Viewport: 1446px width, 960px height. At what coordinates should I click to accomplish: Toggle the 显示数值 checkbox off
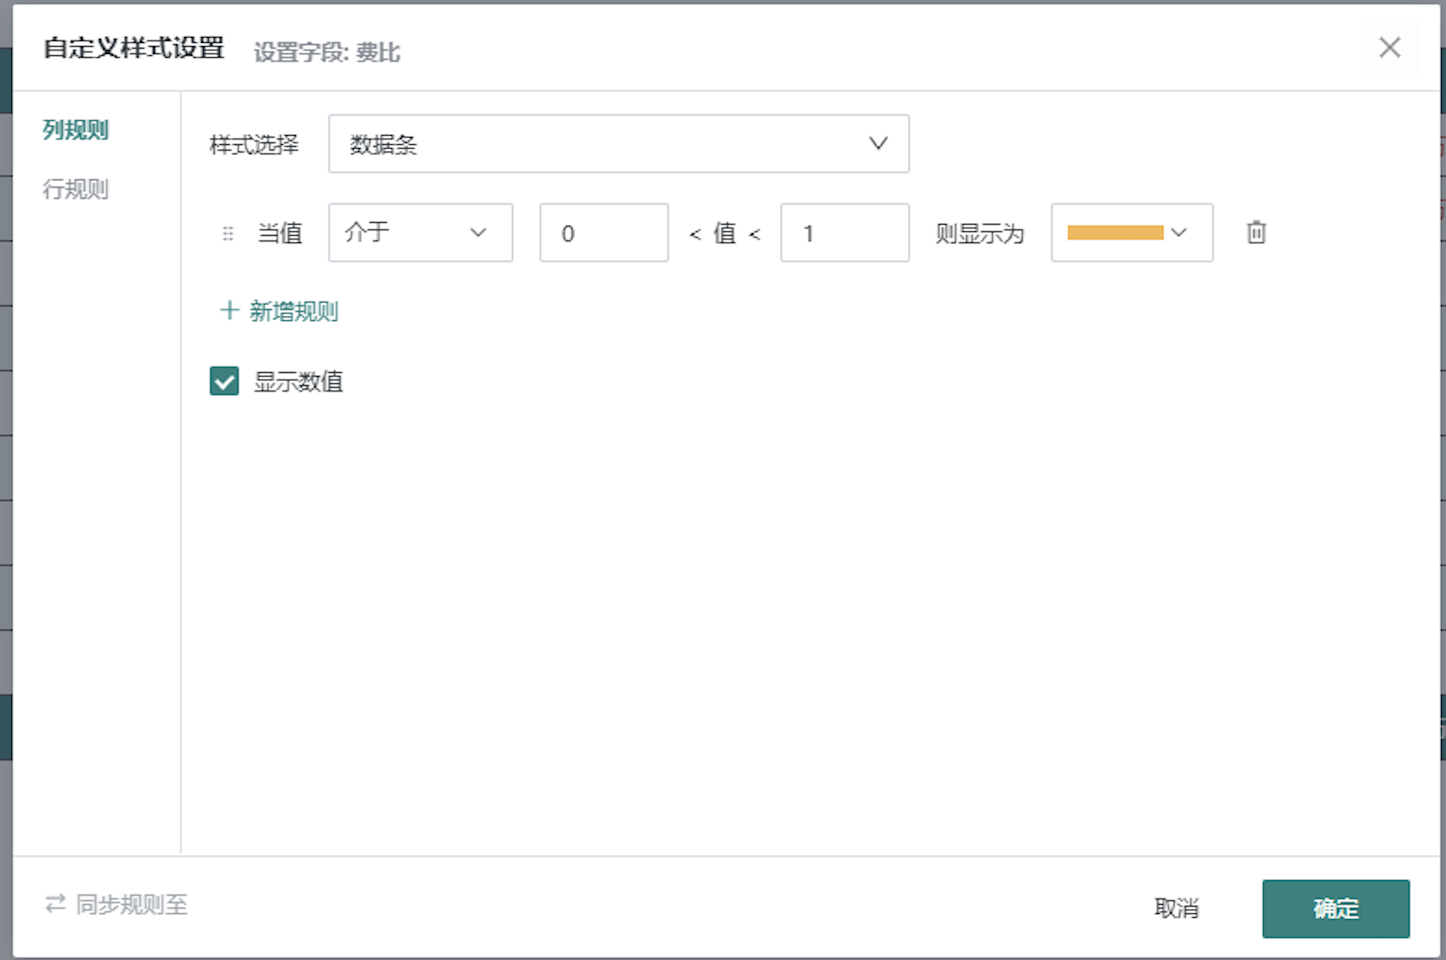[x=224, y=381]
